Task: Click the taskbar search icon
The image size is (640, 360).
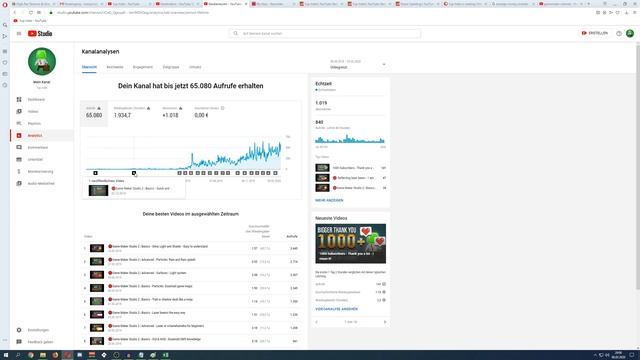Action: pyautogui.click(x=18, y=355)
